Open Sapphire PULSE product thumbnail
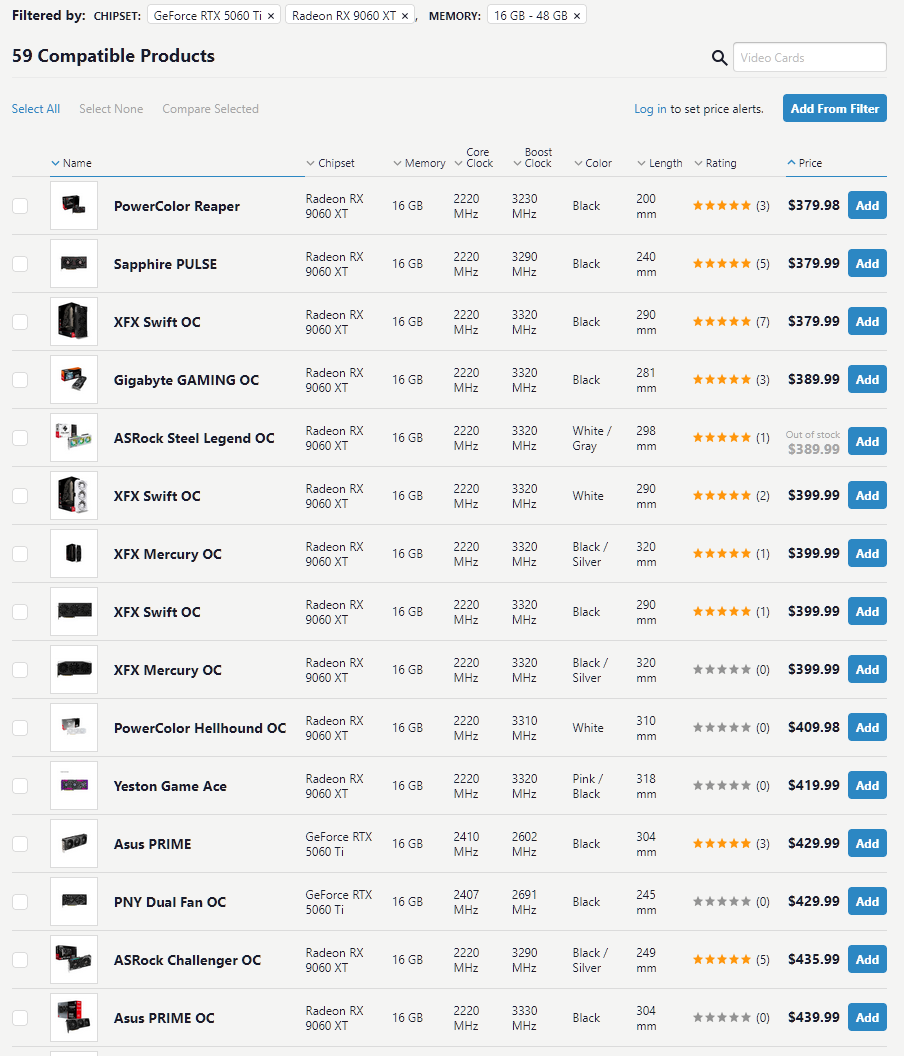Image resolution: width=904 pixels, height=1056 pixels. (x=74, y=263)
